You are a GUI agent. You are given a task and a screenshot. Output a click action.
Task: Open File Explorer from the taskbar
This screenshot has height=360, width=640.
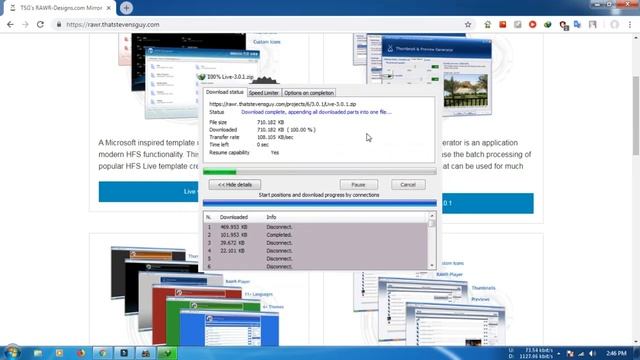(38, 353)
